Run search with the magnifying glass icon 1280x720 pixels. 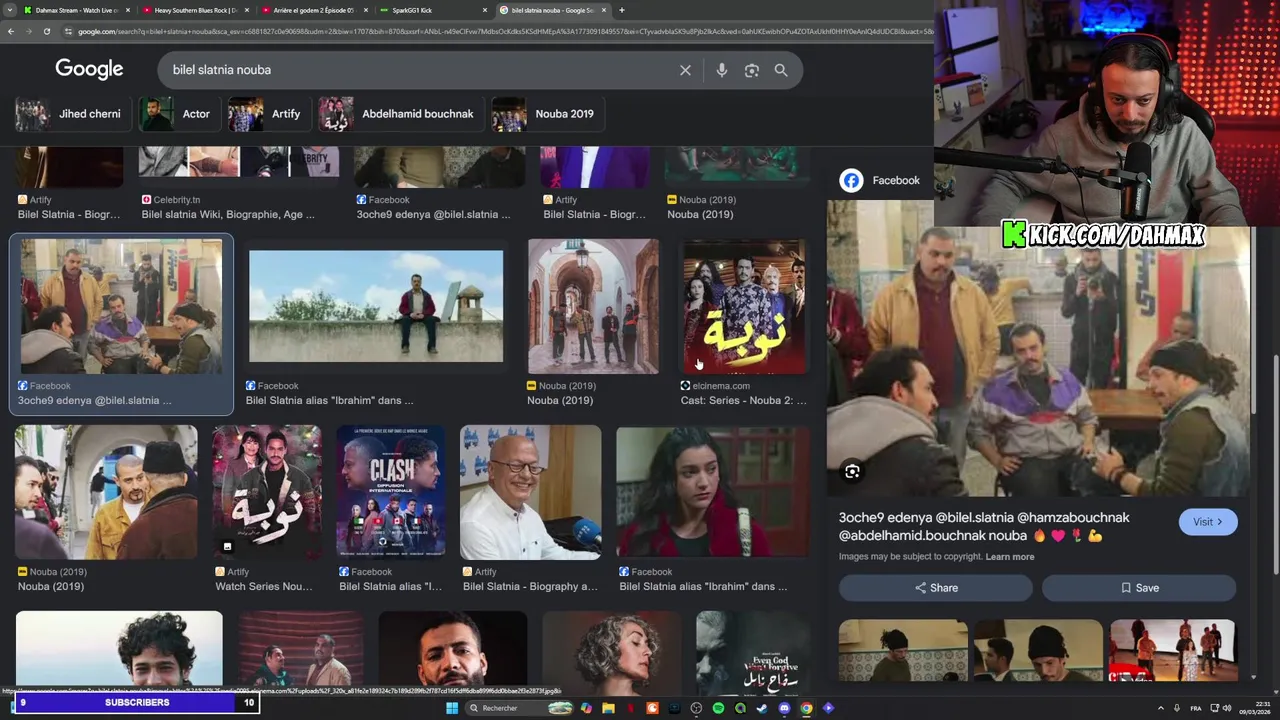pos(781,70)
